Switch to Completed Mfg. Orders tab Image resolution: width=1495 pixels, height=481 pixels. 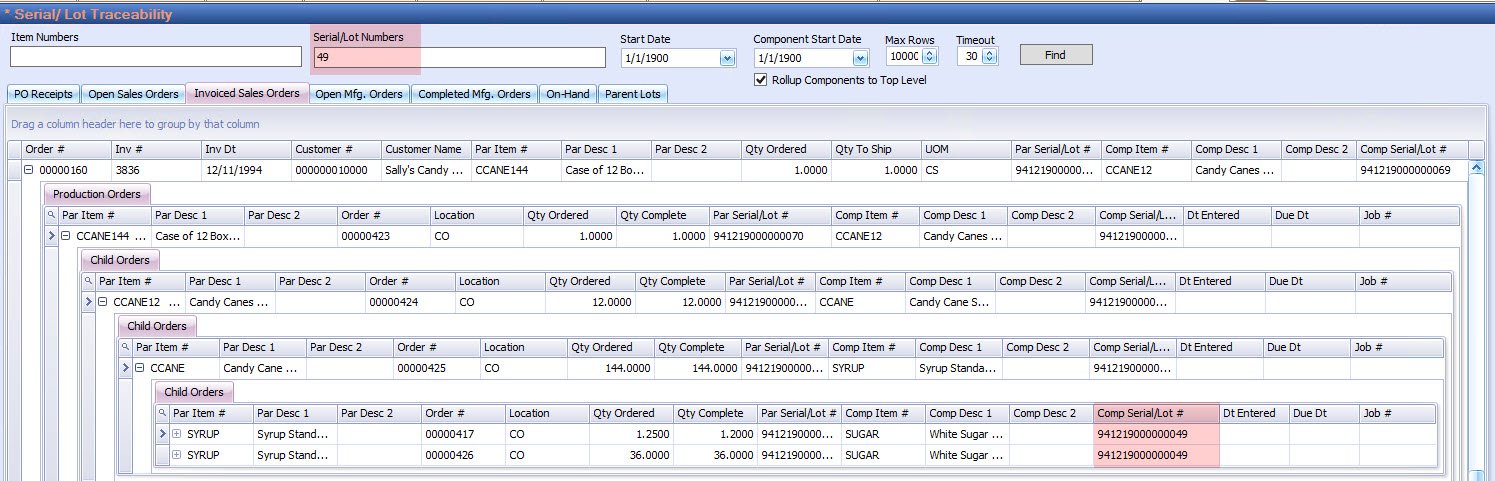pyautogui.click(x=474, y=94)
